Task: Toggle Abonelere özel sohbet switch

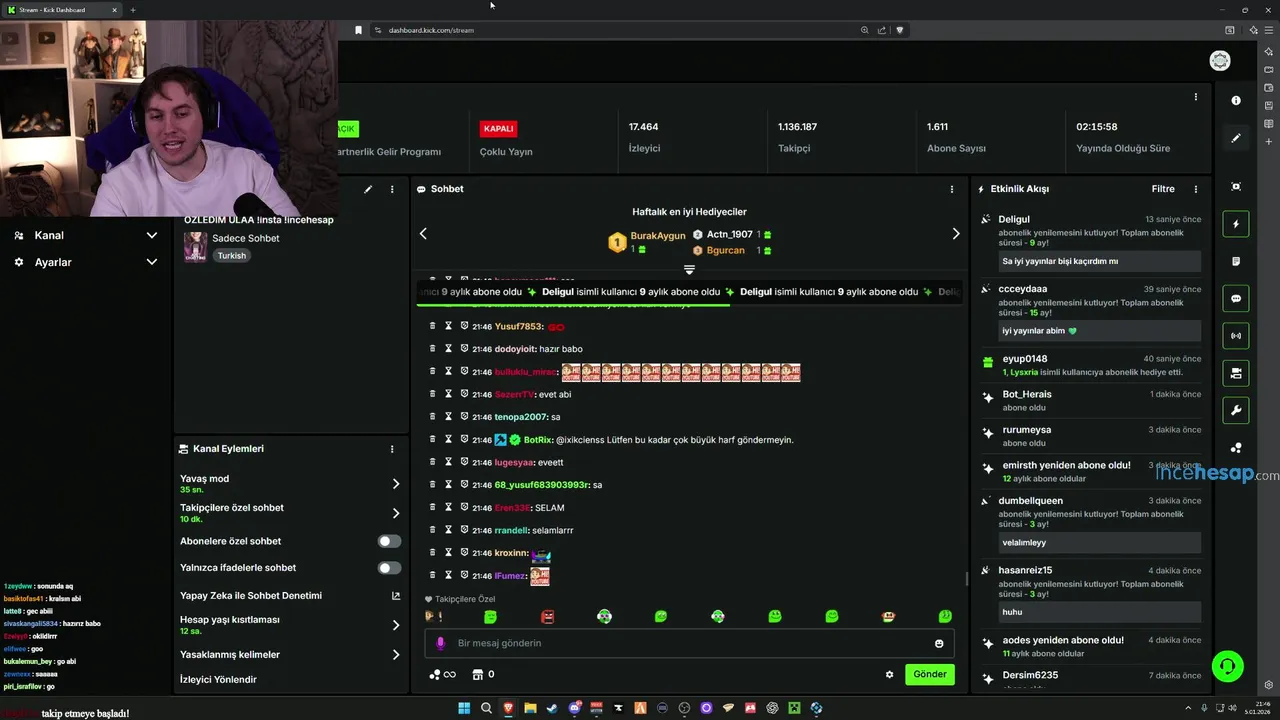Action: tap(389, 541)
